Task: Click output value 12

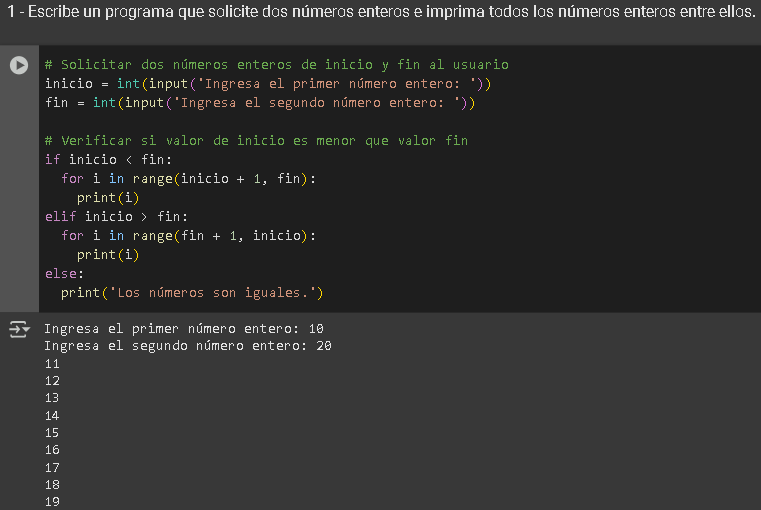Action: click(52, 380)
